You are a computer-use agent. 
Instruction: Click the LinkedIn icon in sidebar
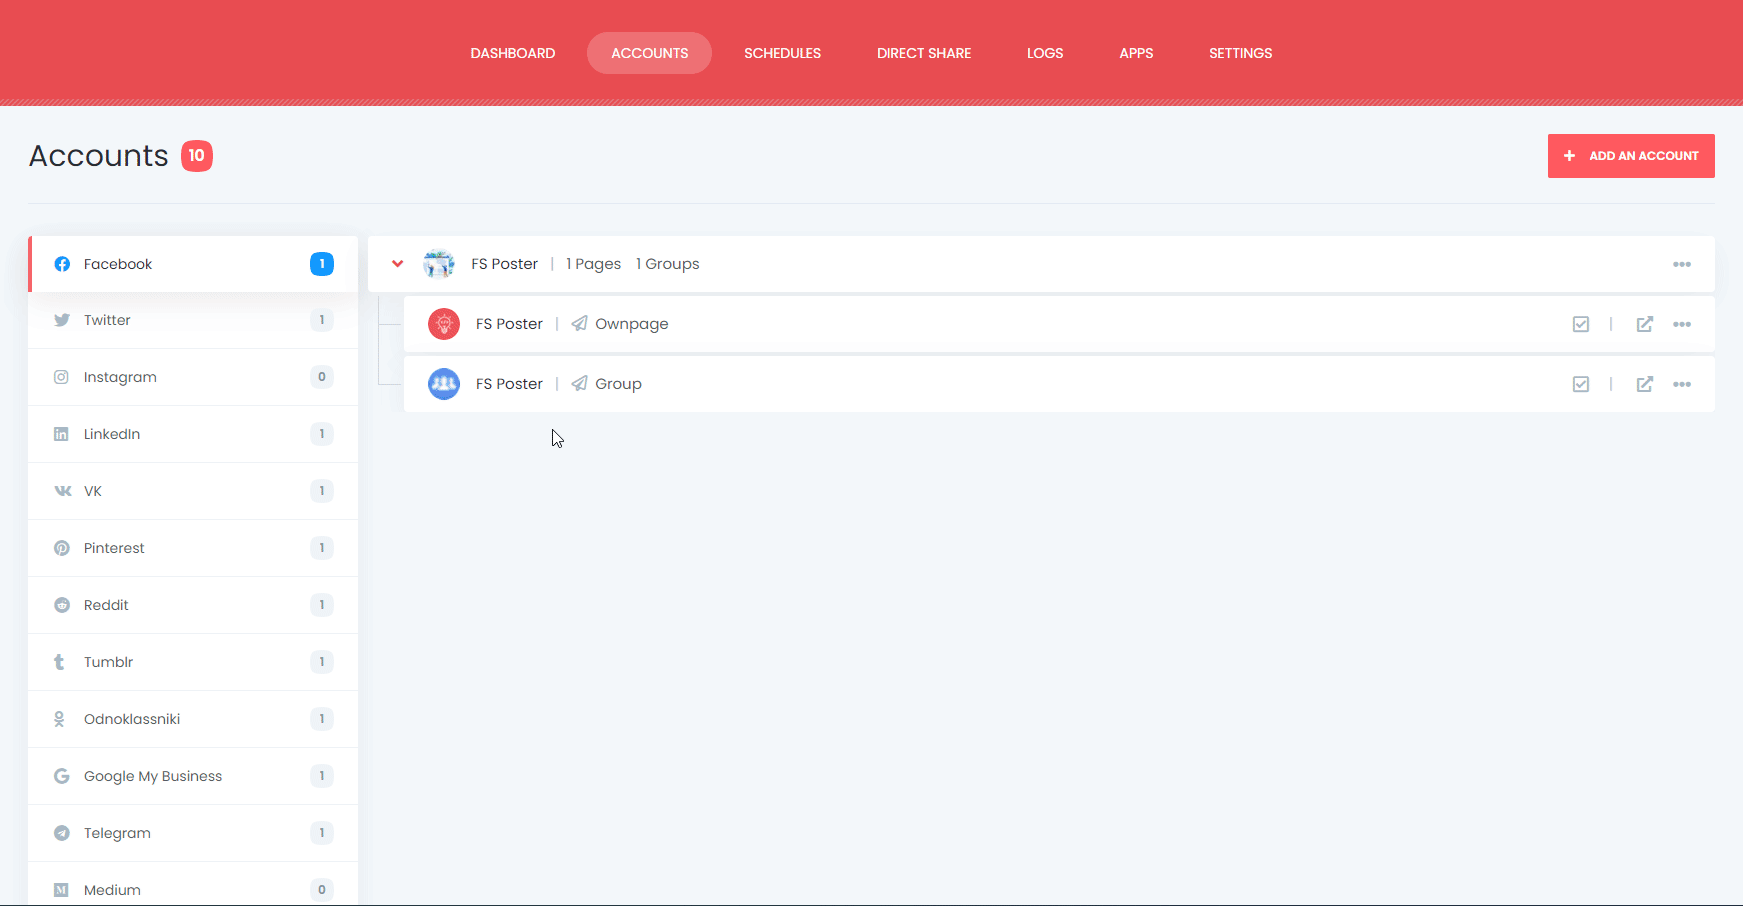pyautogui.click(x=61, y=434)
